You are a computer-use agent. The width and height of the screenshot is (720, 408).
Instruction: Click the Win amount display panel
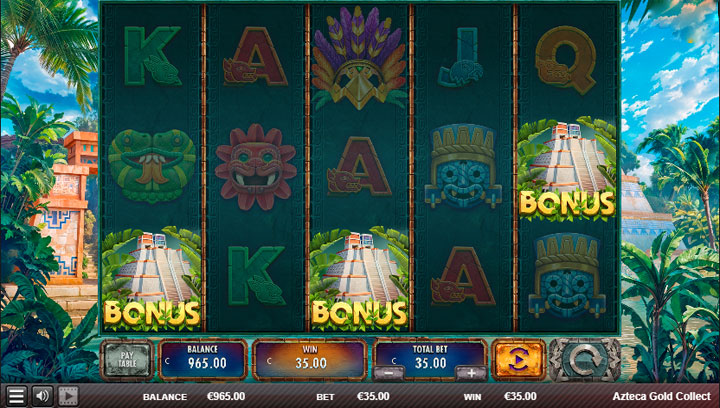coord(310,360)
